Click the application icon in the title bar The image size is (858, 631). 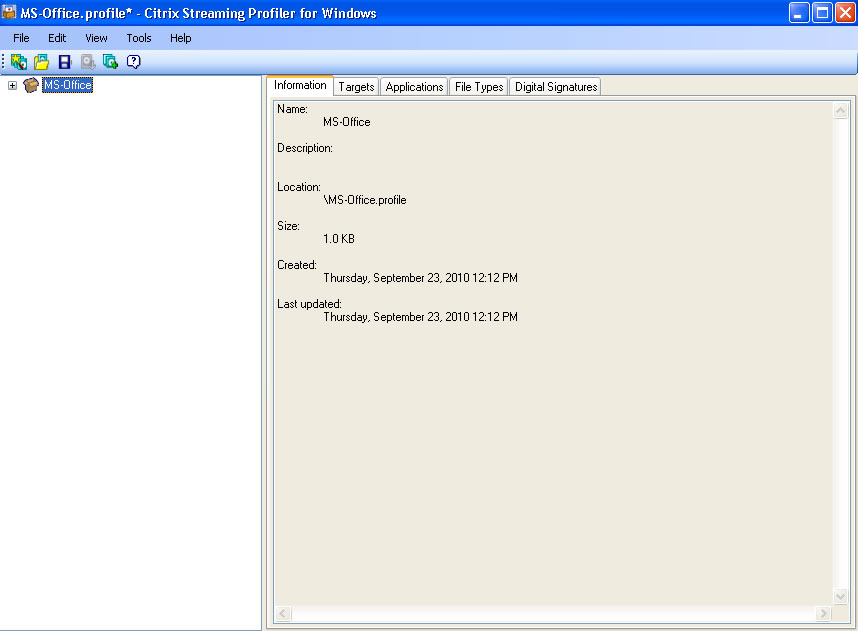[x=9, y=11]
